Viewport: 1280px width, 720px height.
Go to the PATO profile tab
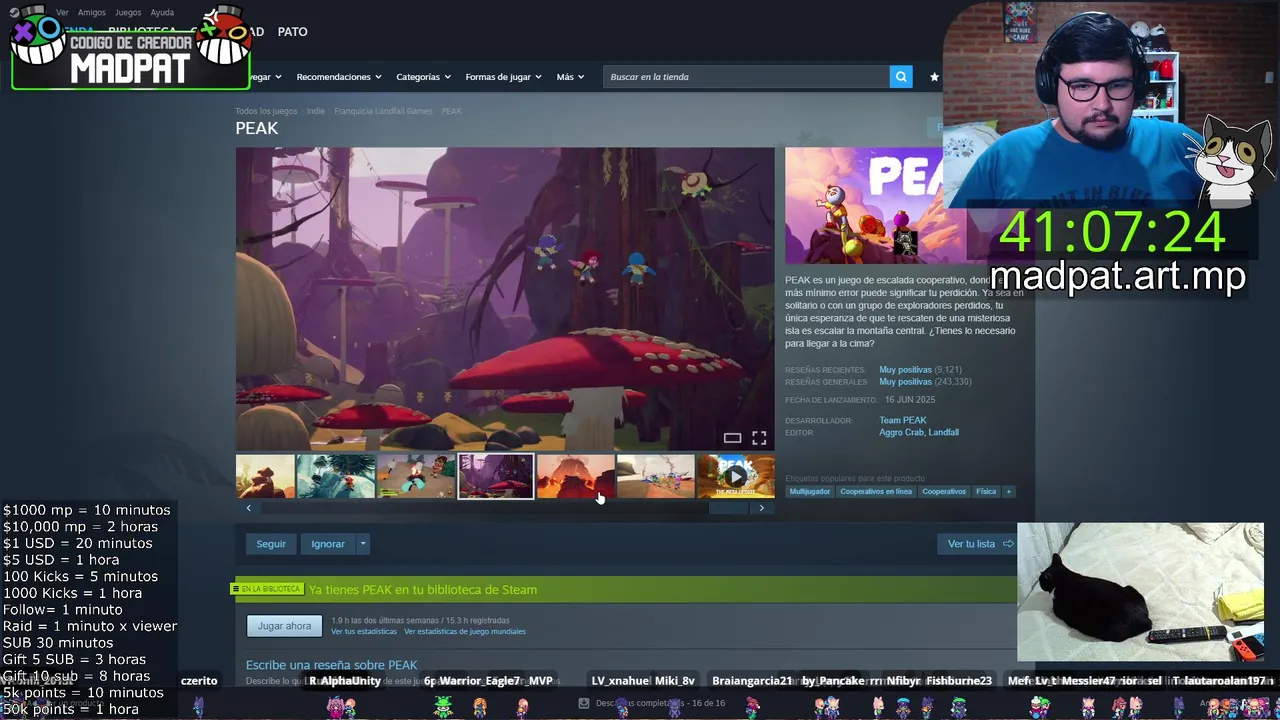[x=292, y=32]
